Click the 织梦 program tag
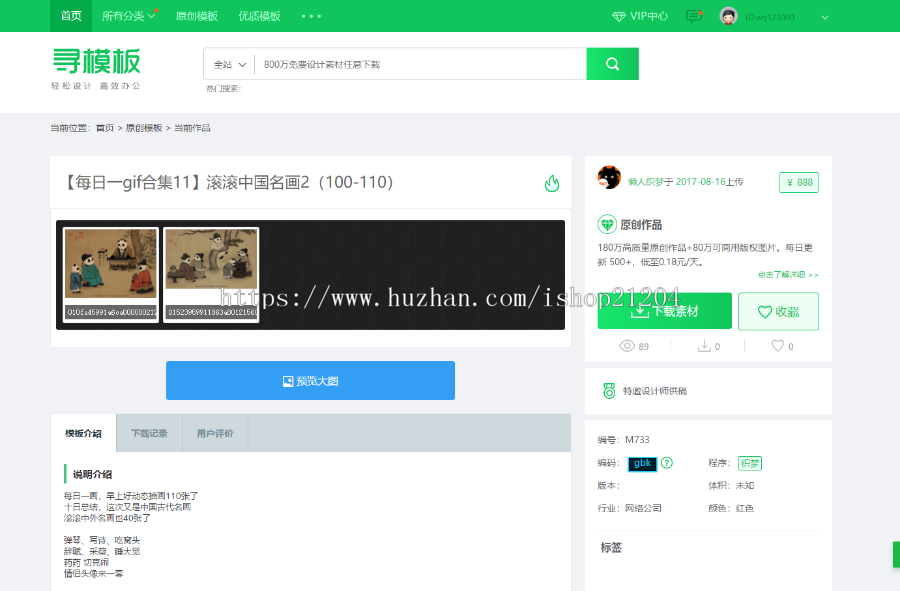This screenshot has height=591, width=900. (750, 463)
